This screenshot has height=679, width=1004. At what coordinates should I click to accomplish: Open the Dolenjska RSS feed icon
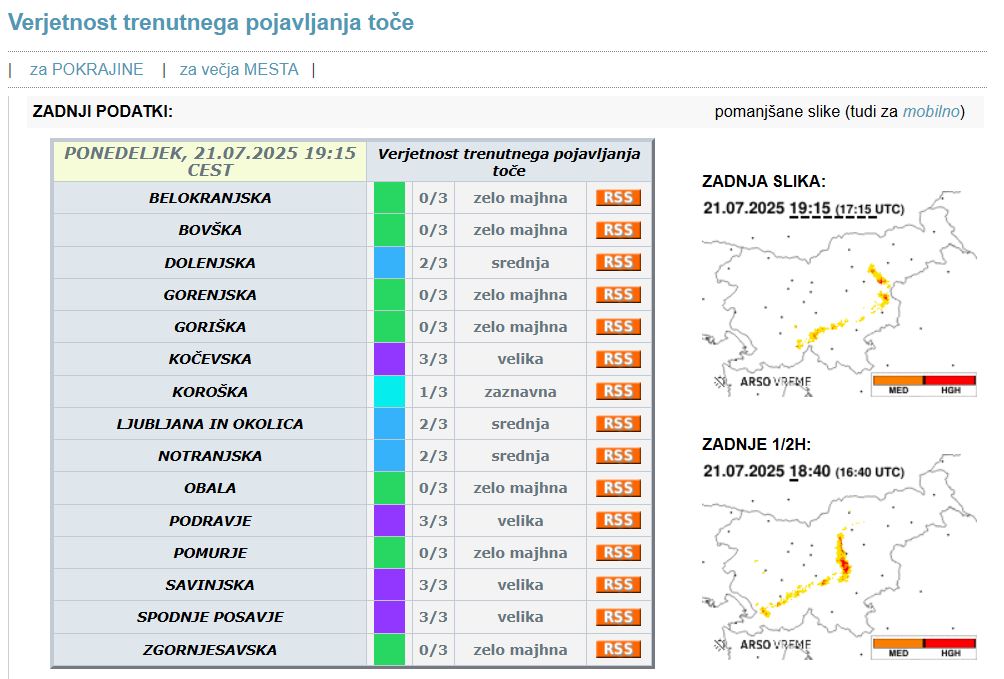[618, 262]
